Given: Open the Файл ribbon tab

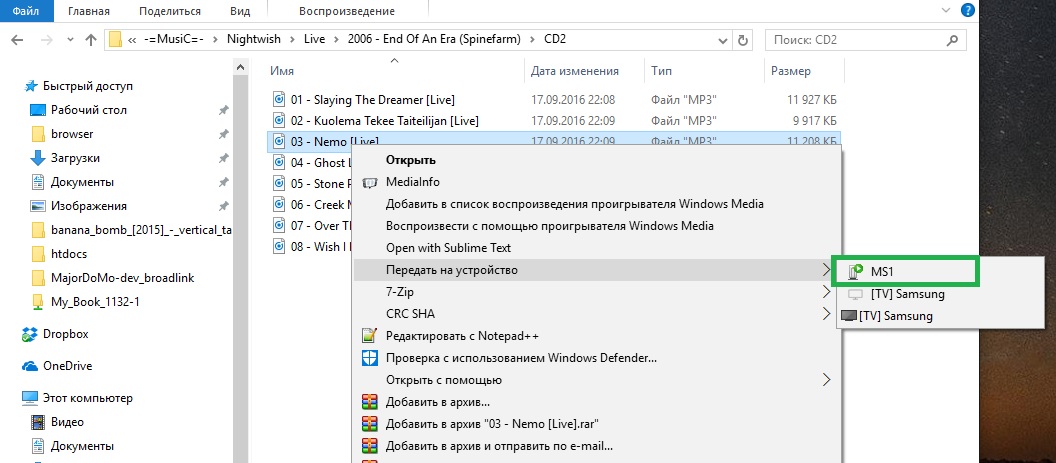Looking at the screenshot, I should coord(26,11).
